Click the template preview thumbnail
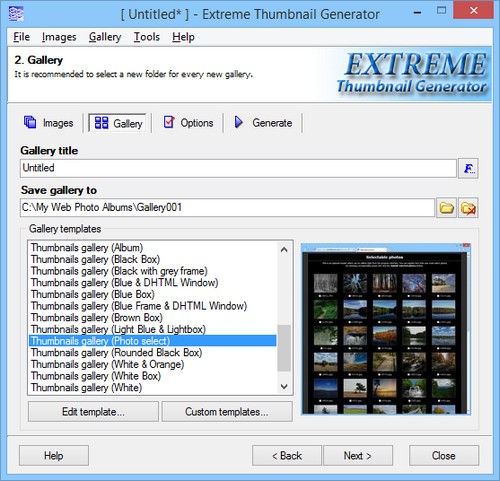The height and width of the screenshot is (481, 500). tap(386, 329)
